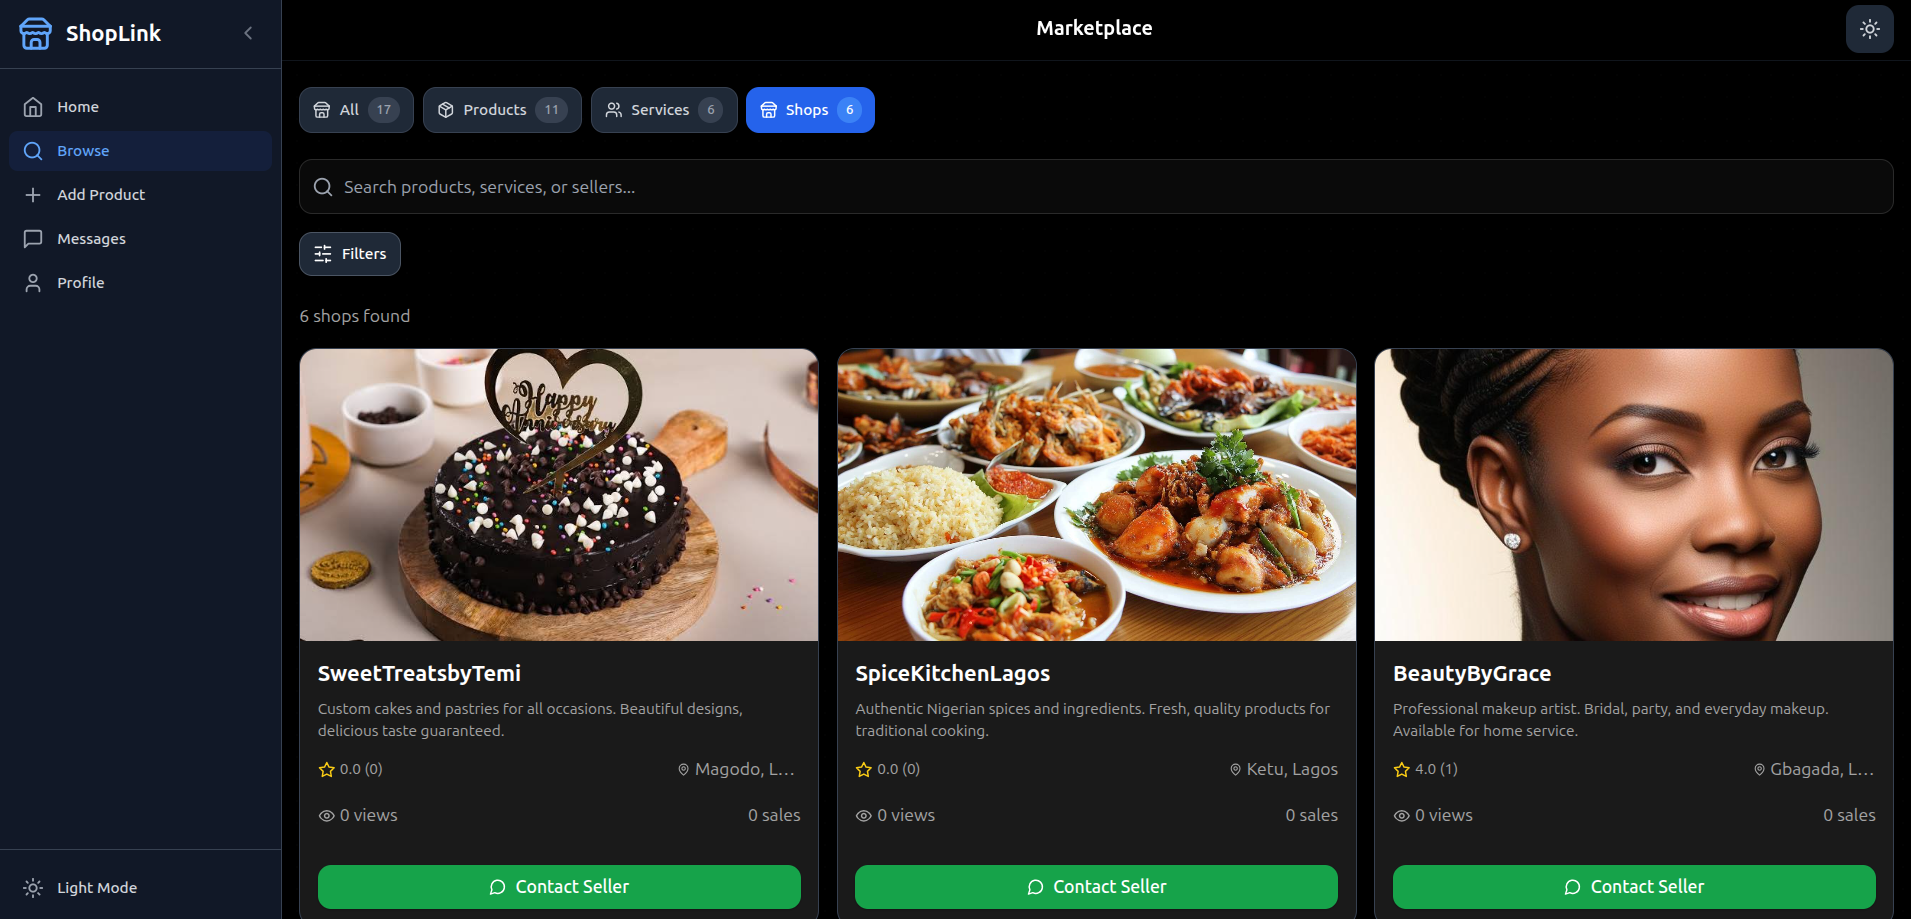Expand the Filters options

tap(350, 254)
